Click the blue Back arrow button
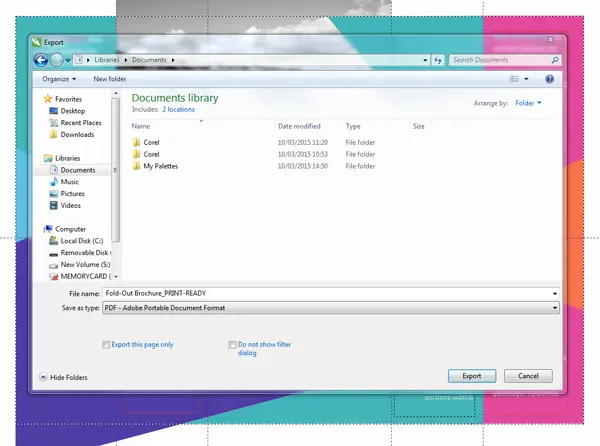 pyautogui.click(x=41, y=60)
